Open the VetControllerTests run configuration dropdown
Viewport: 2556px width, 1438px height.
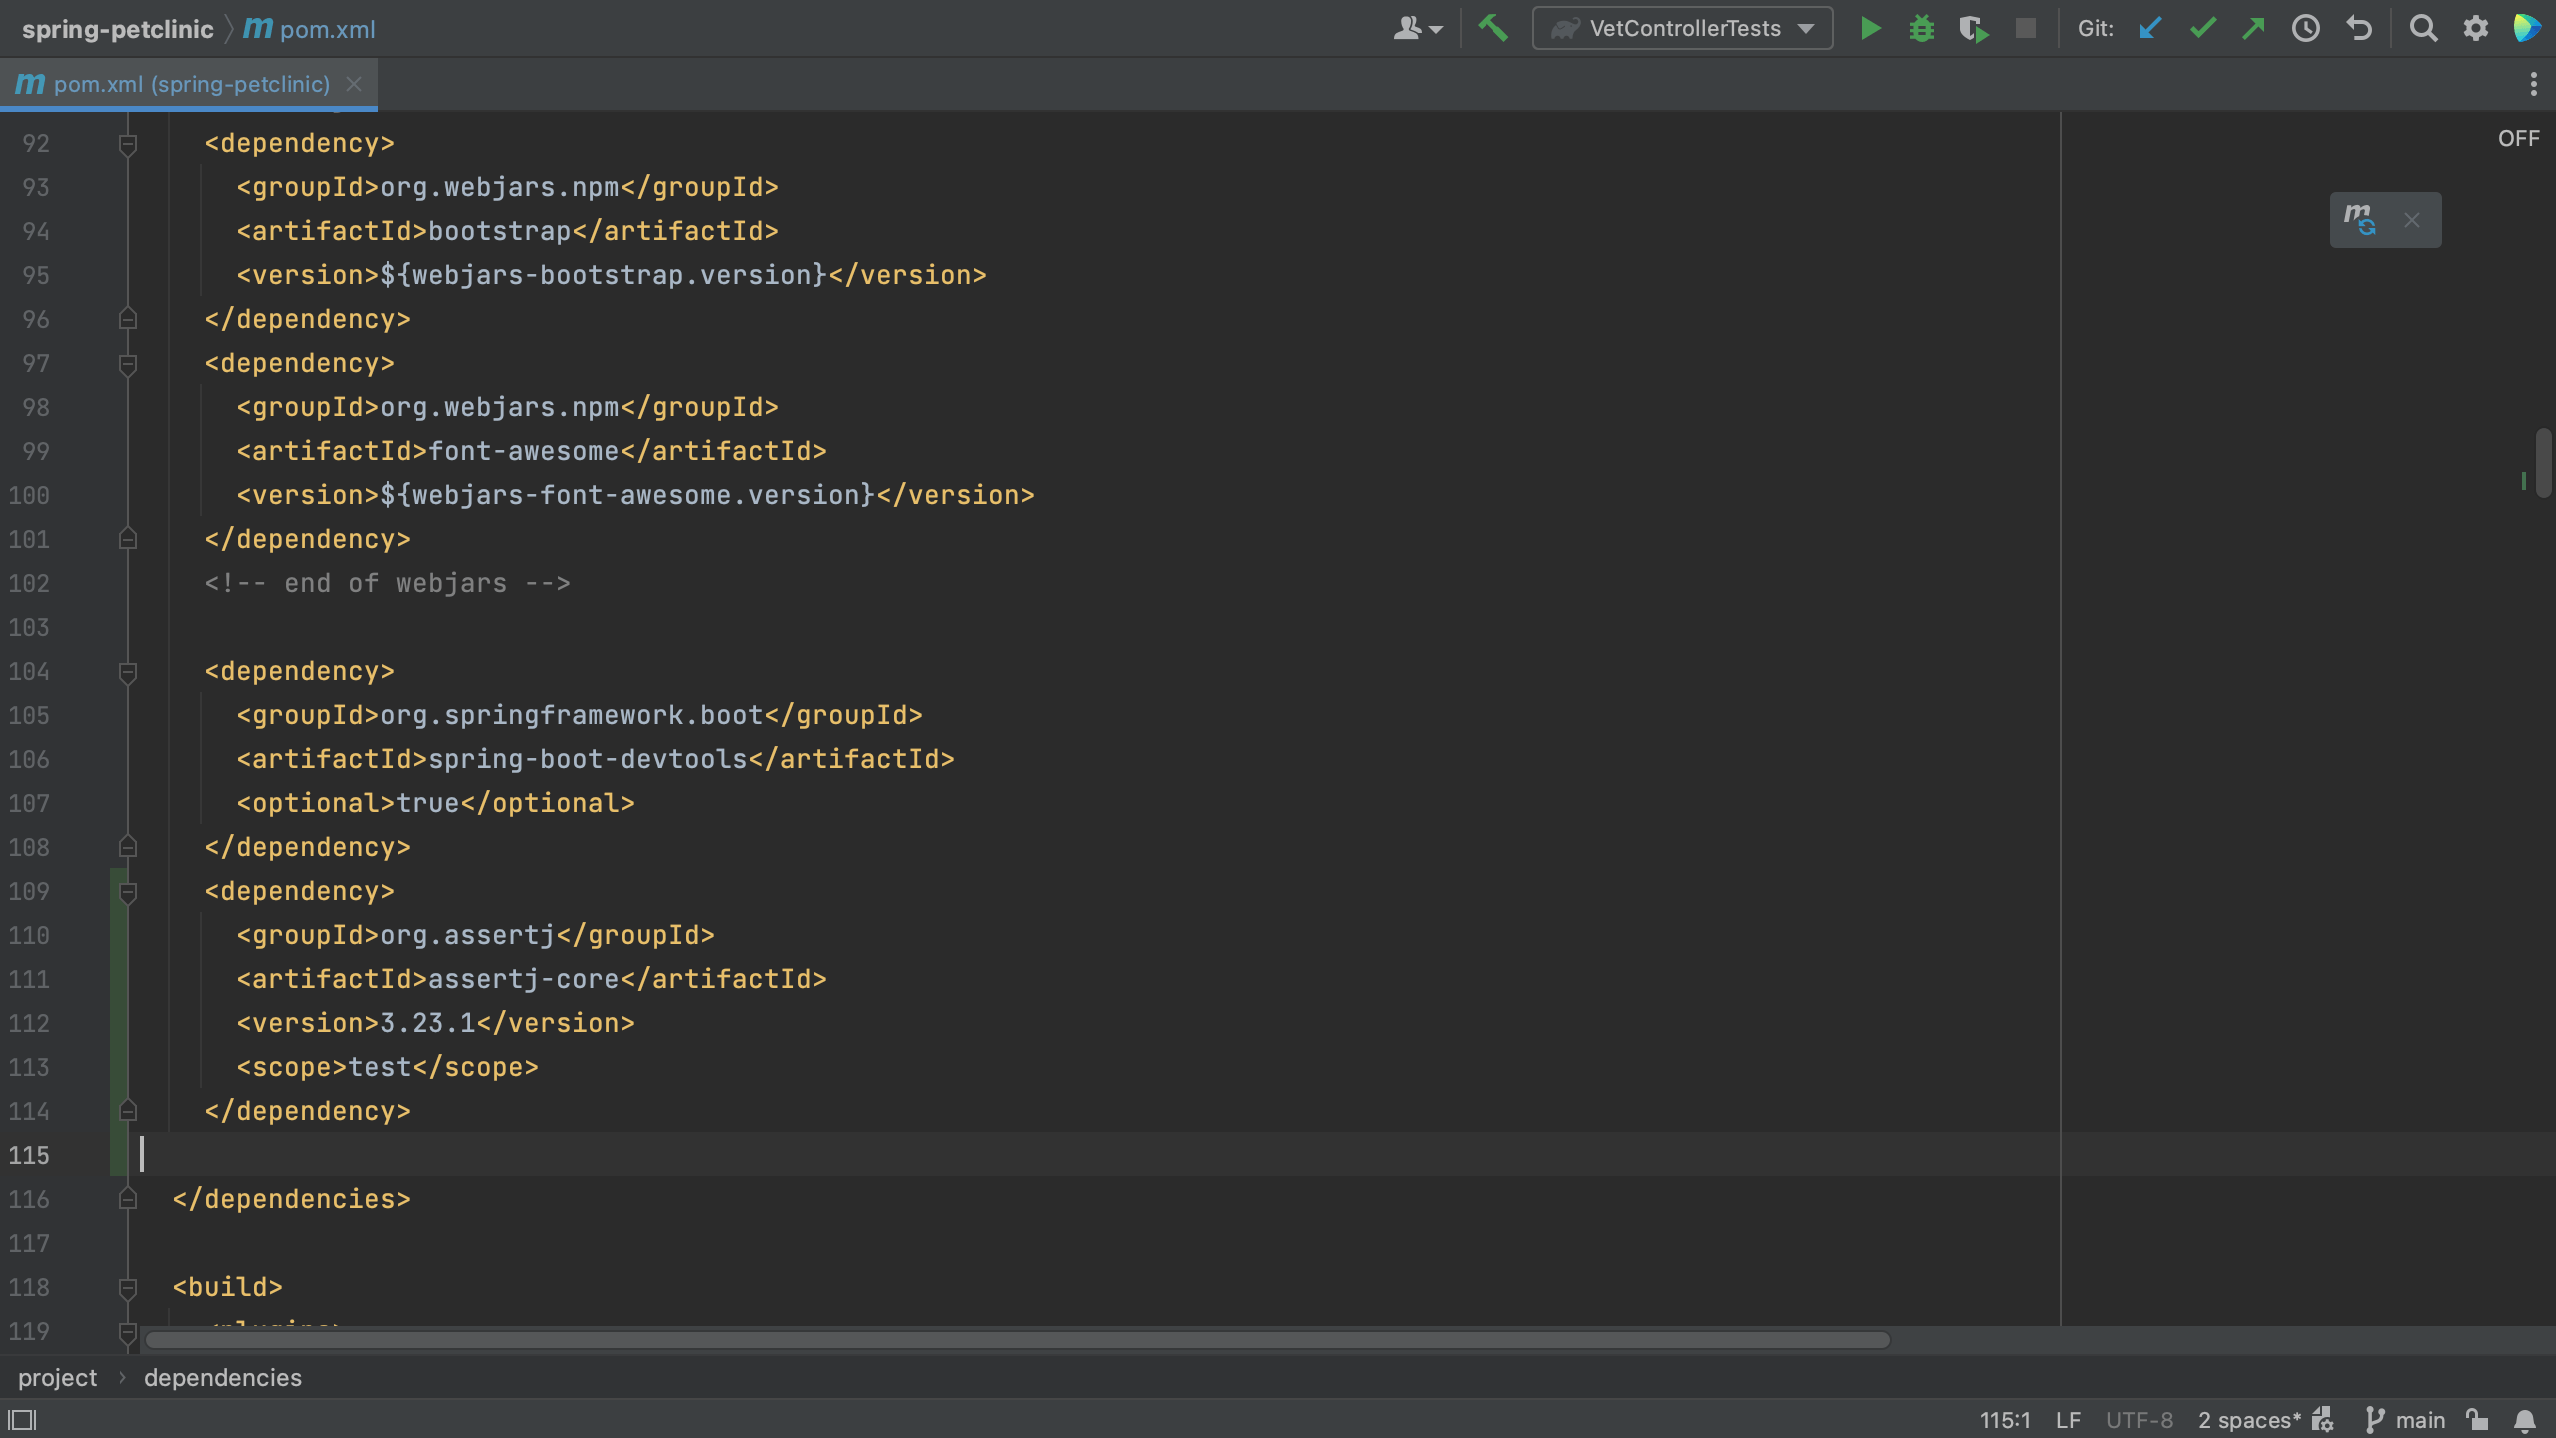click(x=1806, y=28)
